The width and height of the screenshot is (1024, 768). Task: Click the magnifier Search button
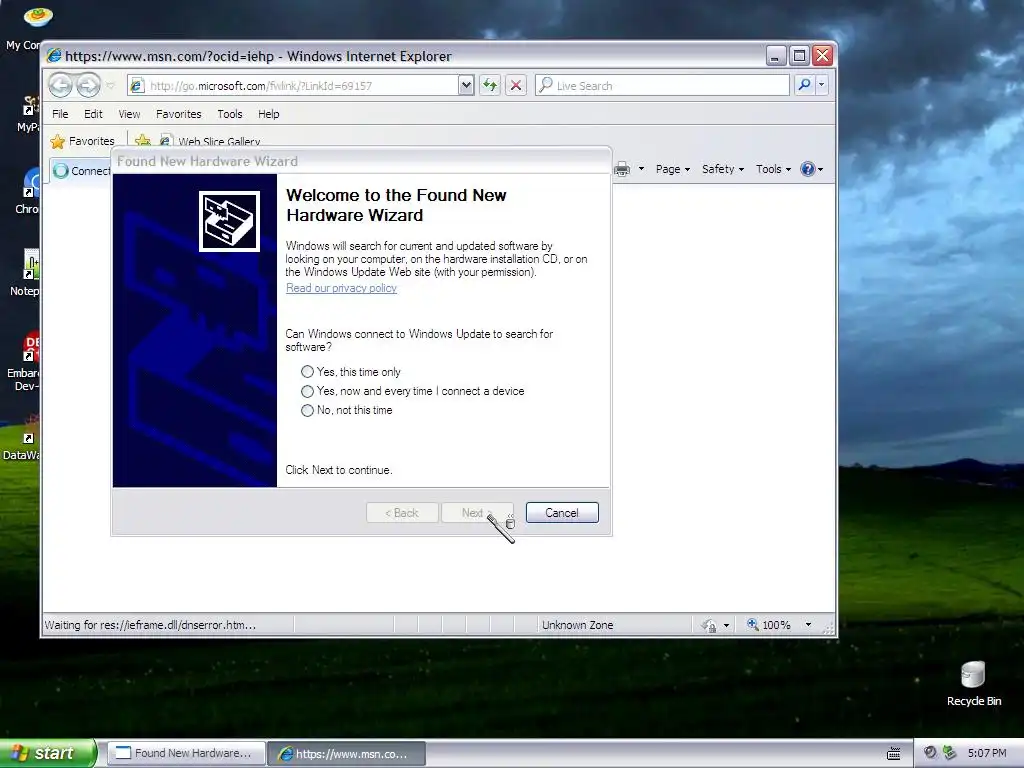[x=804, y=85]
